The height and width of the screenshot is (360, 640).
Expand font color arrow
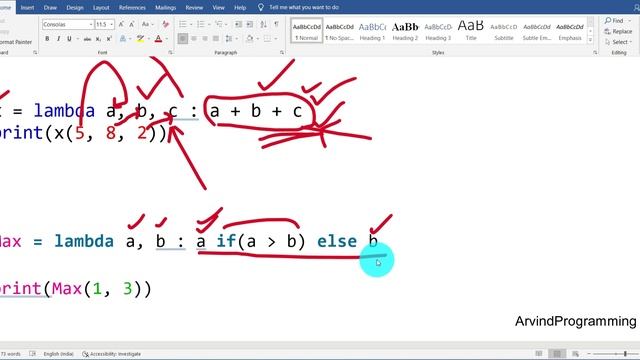click(167, 39)
